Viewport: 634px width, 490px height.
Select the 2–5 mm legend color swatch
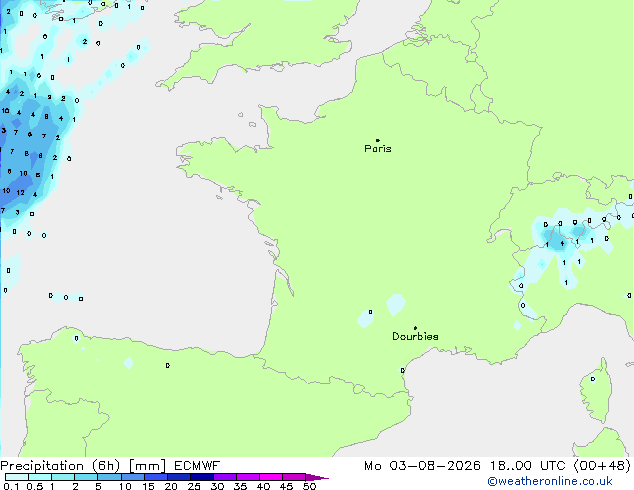pos(86,477)
